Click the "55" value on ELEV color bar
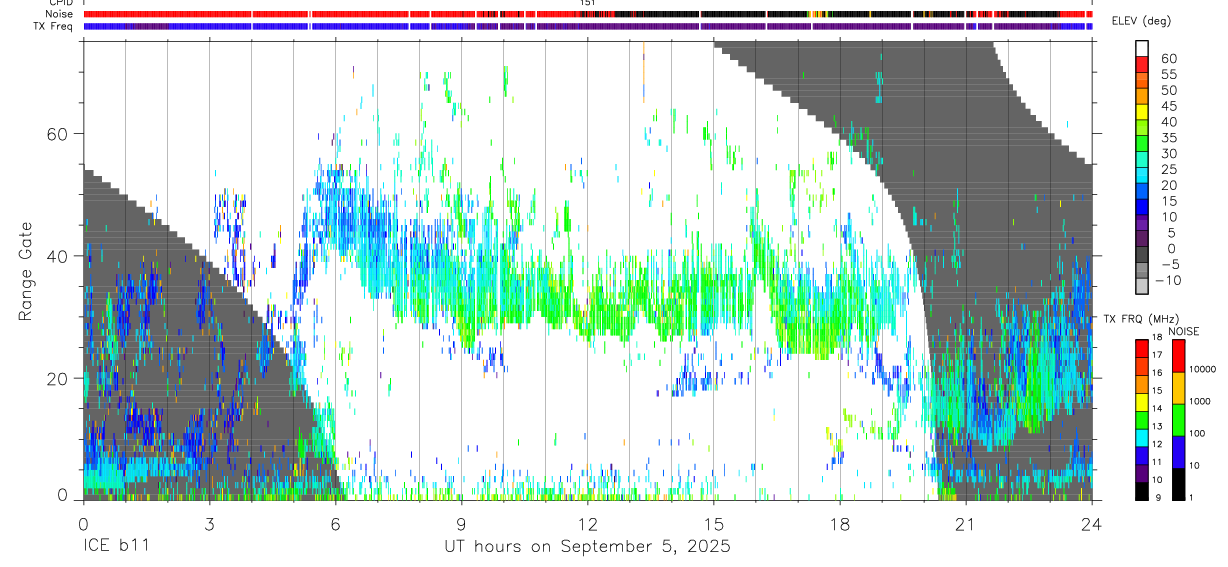This screenshot has height=567, width=1228. tap(1167, 74)
